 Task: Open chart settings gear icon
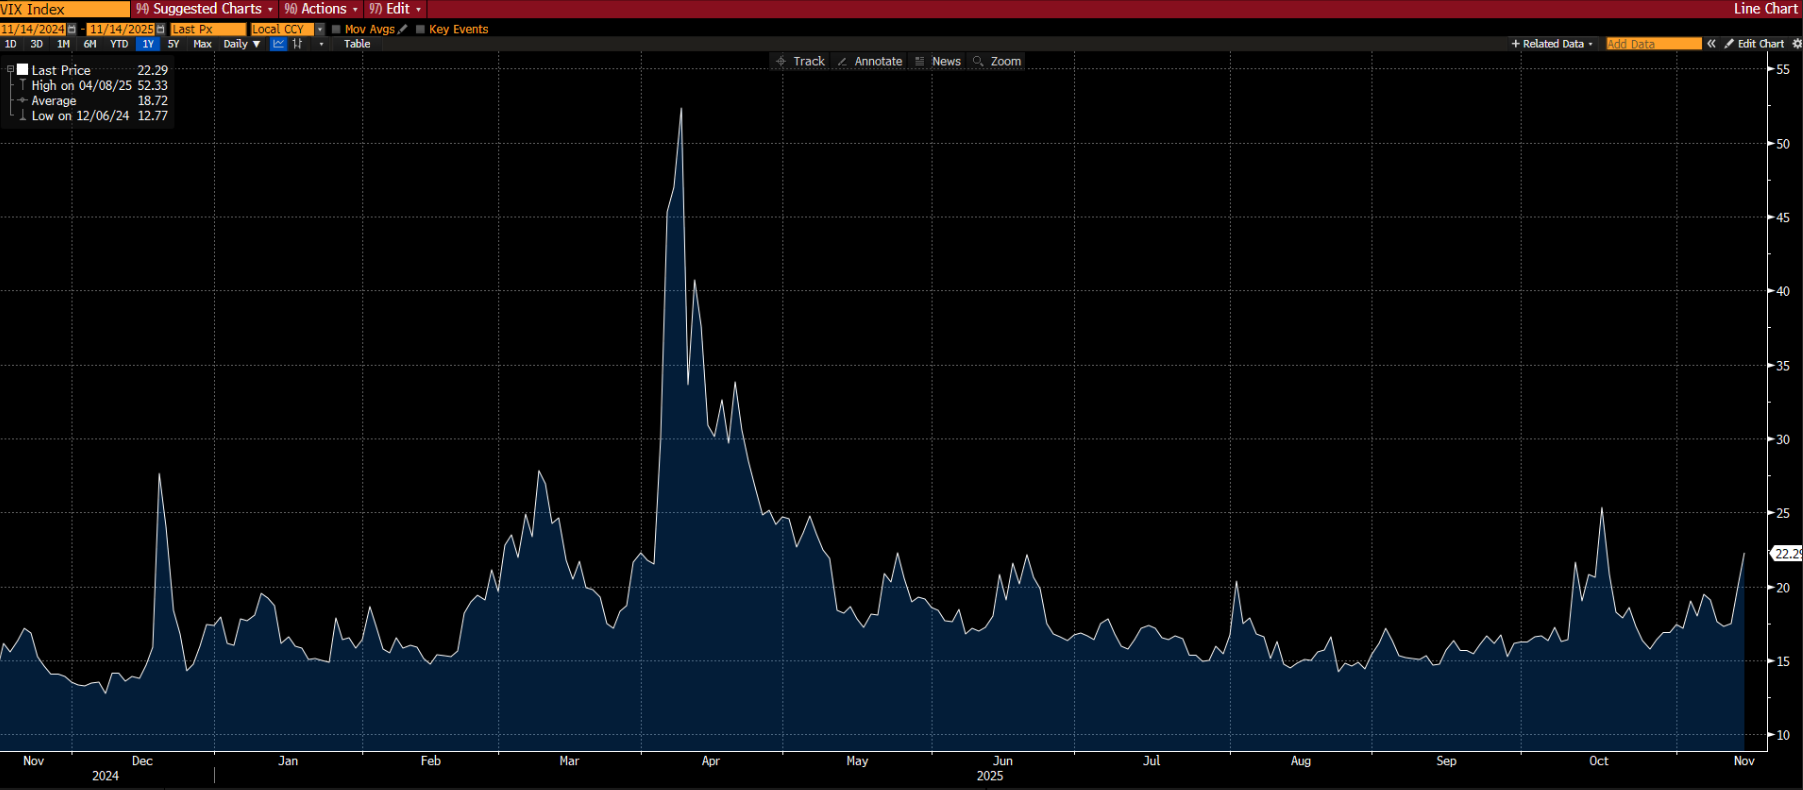coord(1796,44)
